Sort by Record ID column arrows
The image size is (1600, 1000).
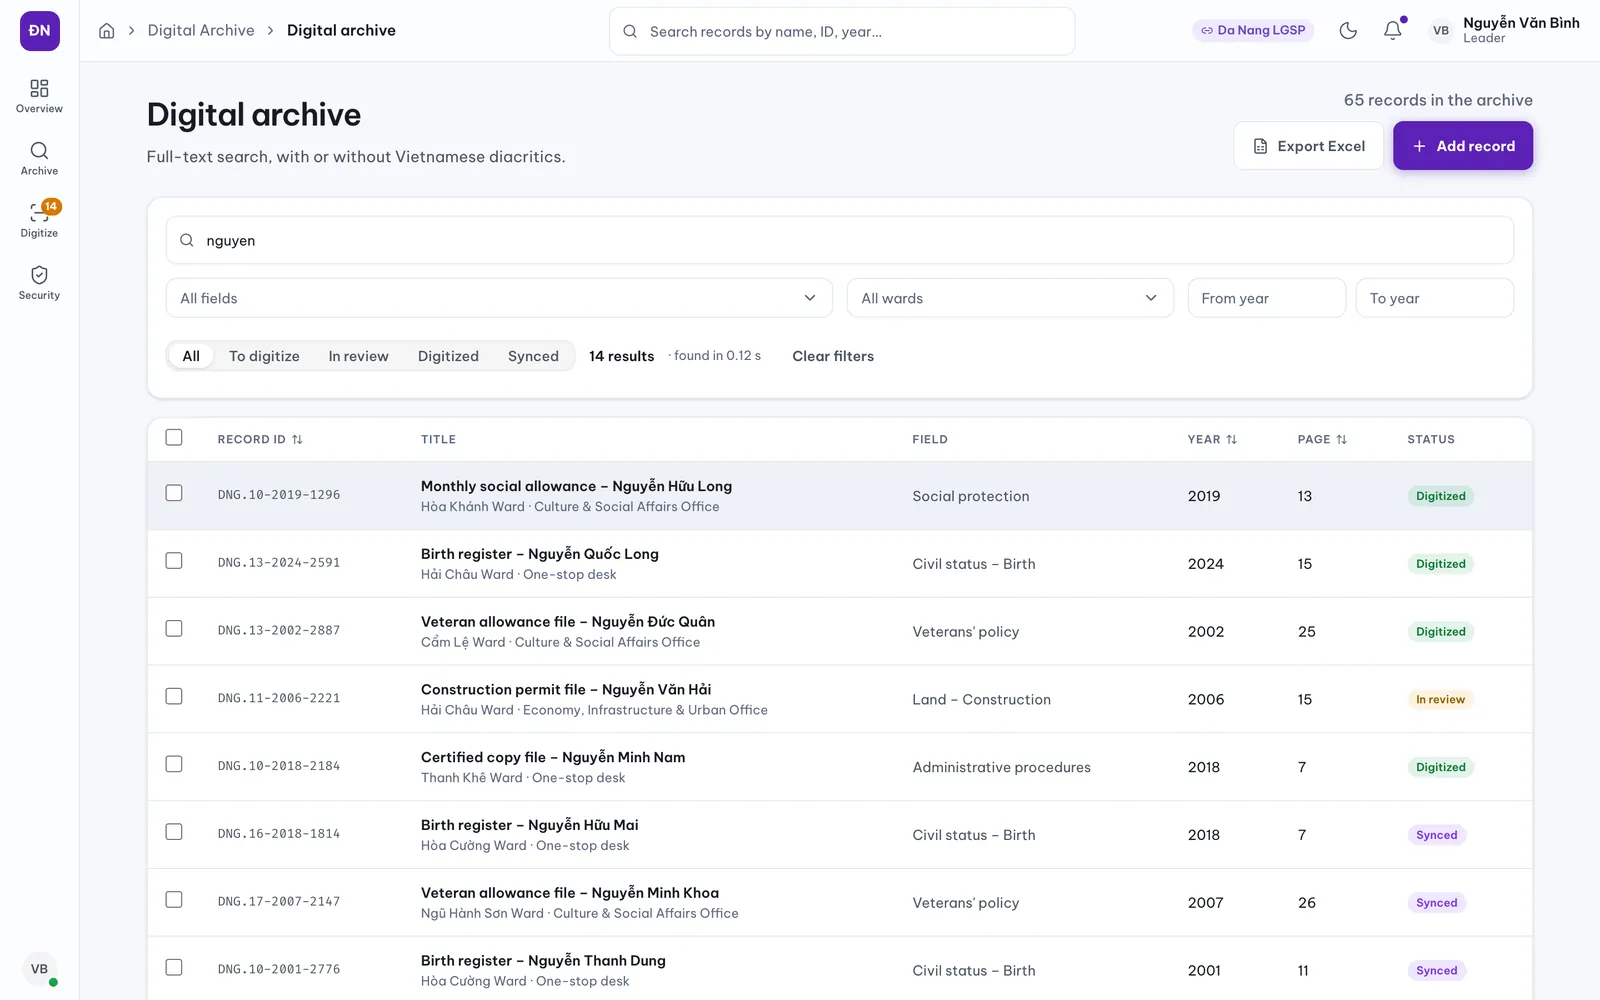[x=297, y=440]
